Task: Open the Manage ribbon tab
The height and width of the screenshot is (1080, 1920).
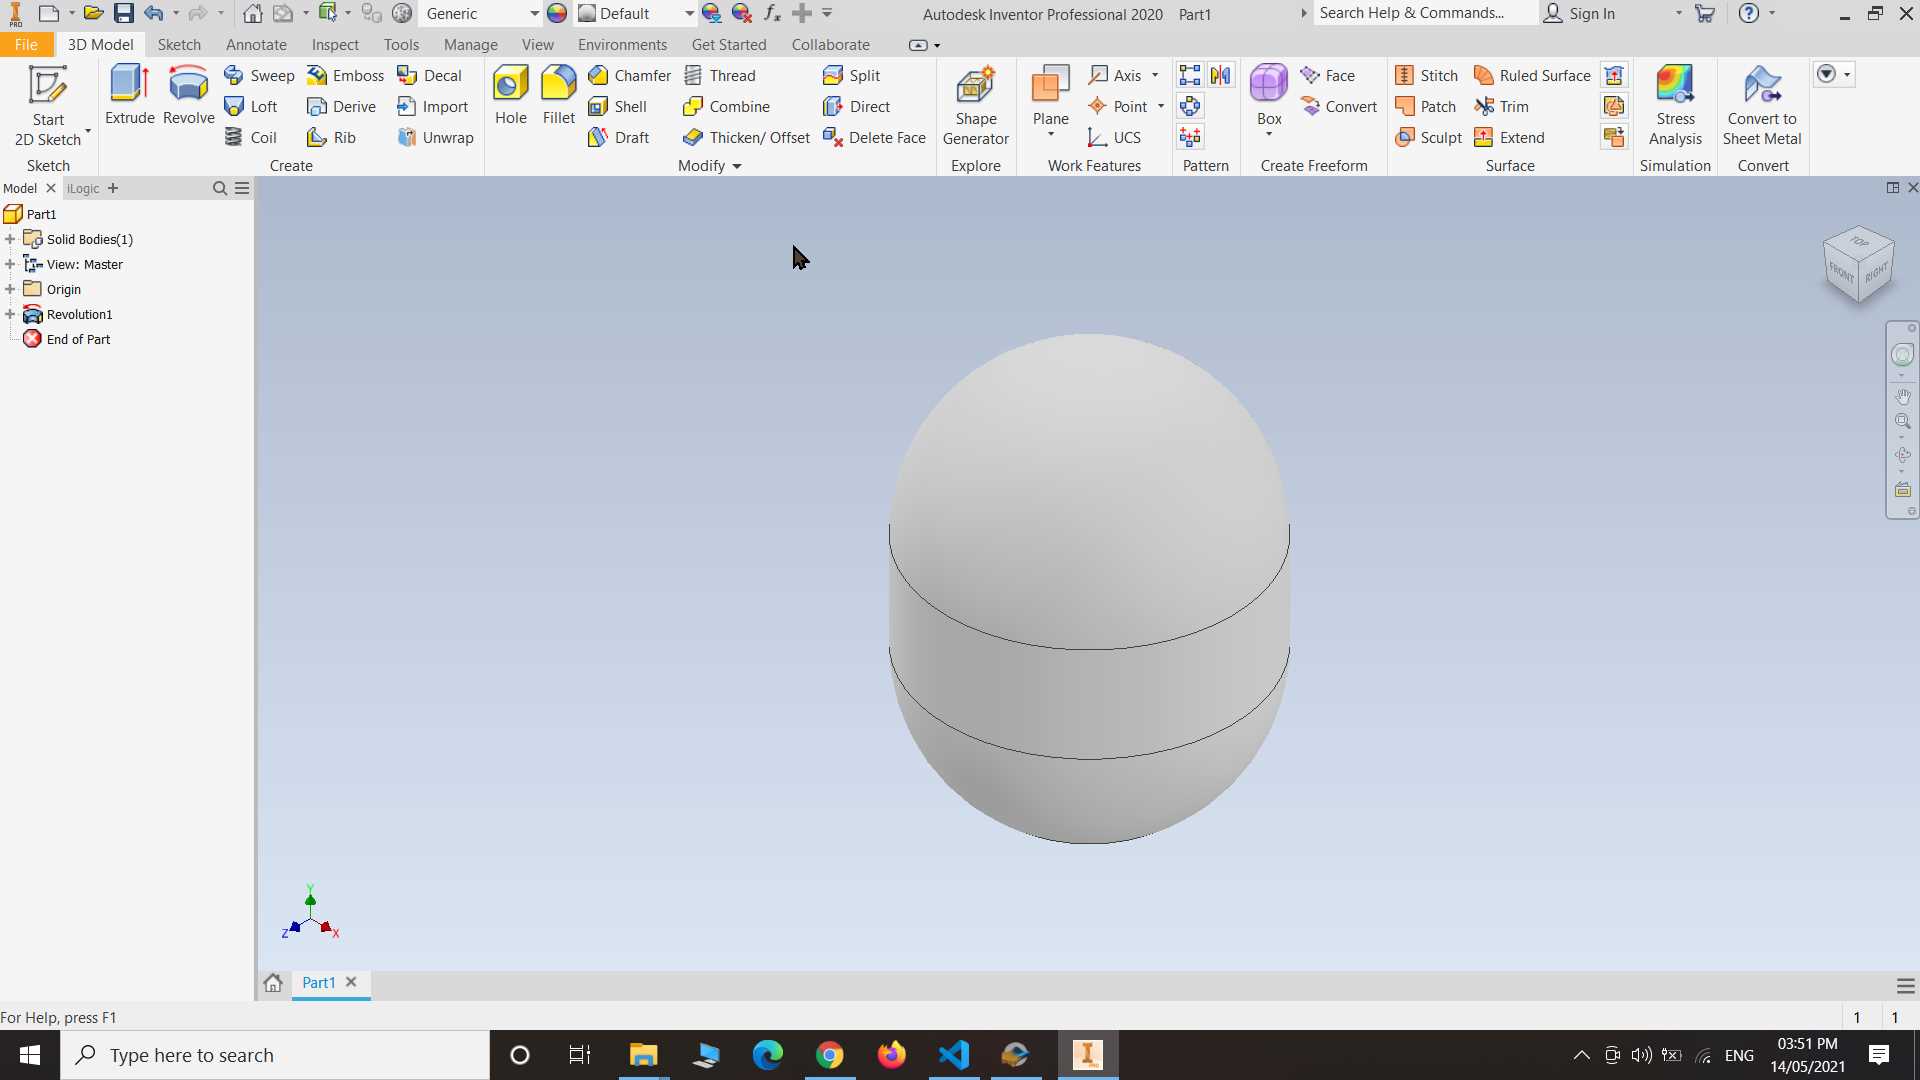Action: point(470,45)
